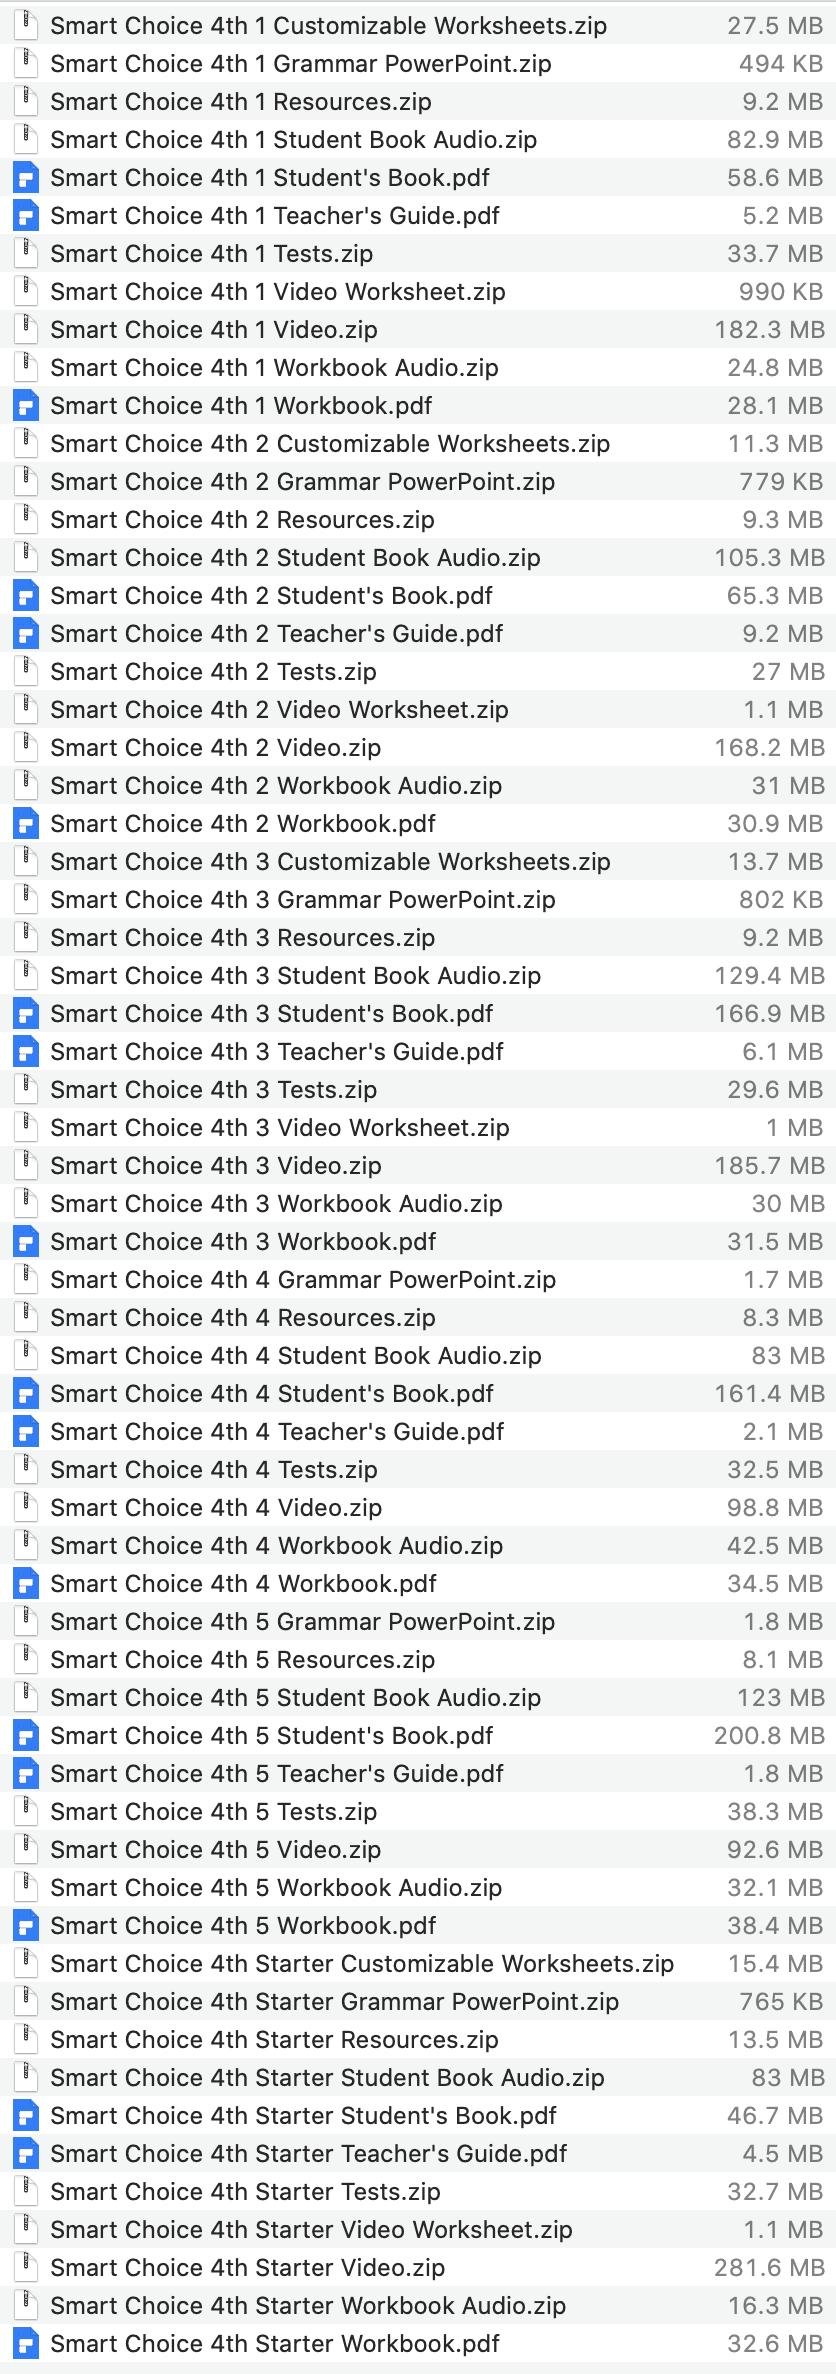Viewport: 836px width, 2374px height.
Task: Click the PDF icon of Smart Choice 4th 1 Workbook.pdf
Action: point(26,406)
